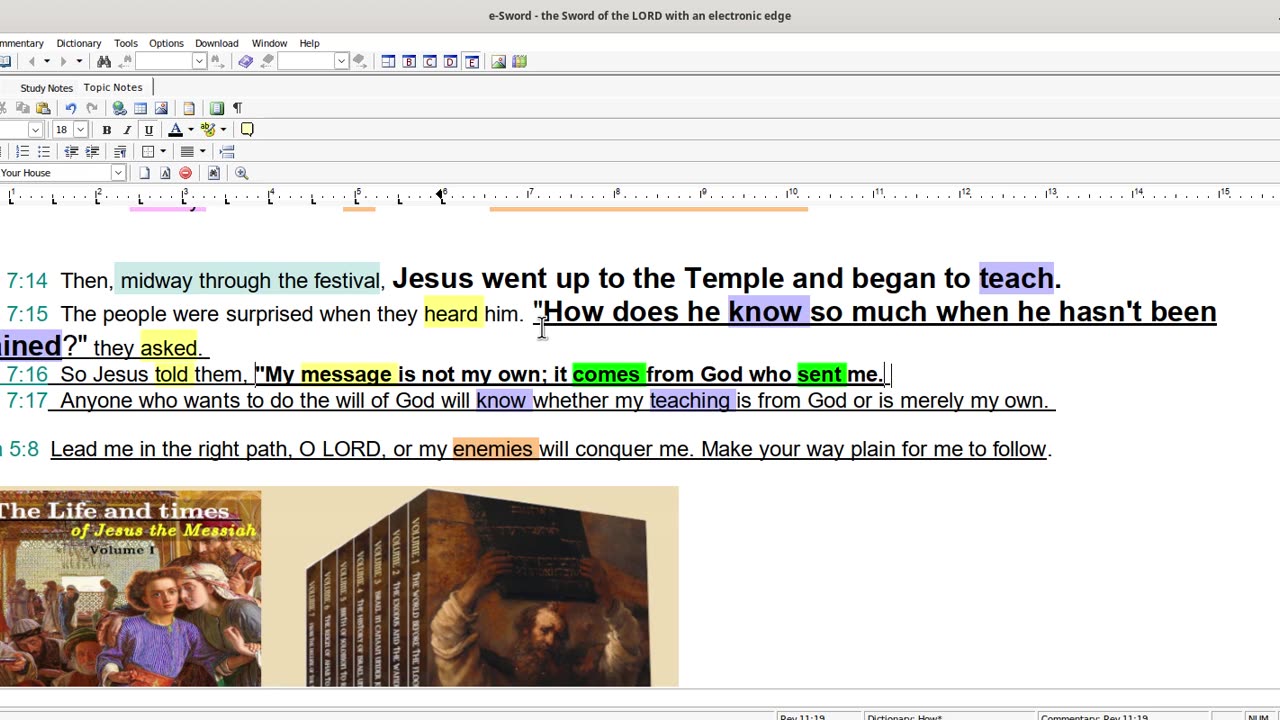Image resolution: width=1280 pixels, height=720 pixels.
Task: Expand the search box dropdown beside binoculars
Action: tap(199, 62)
